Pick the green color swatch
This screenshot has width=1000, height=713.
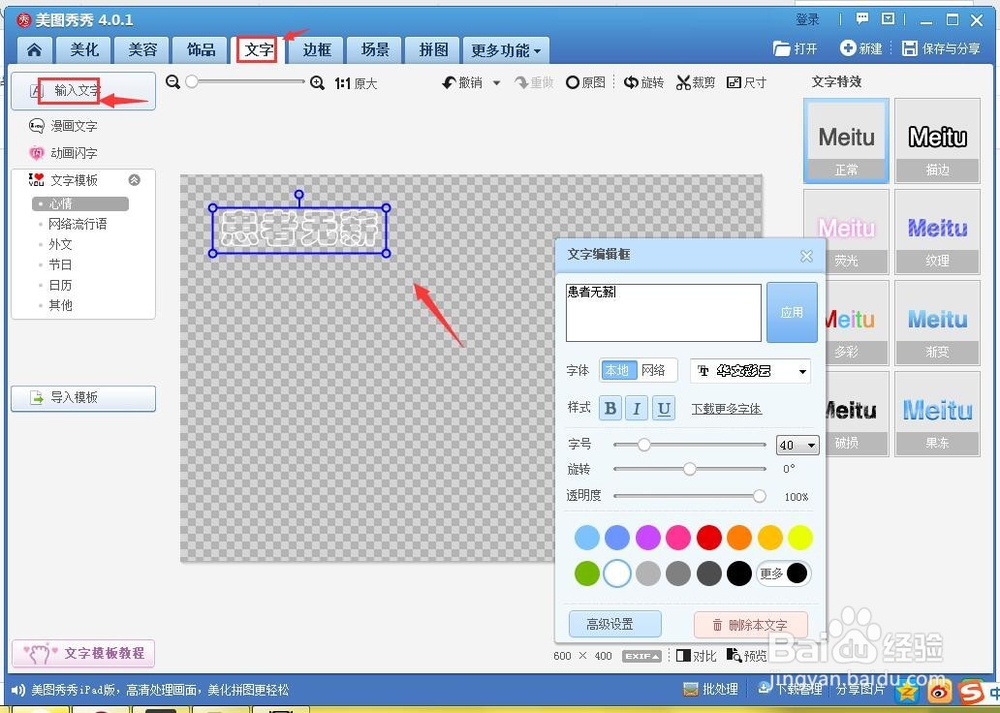pos(587,573)
